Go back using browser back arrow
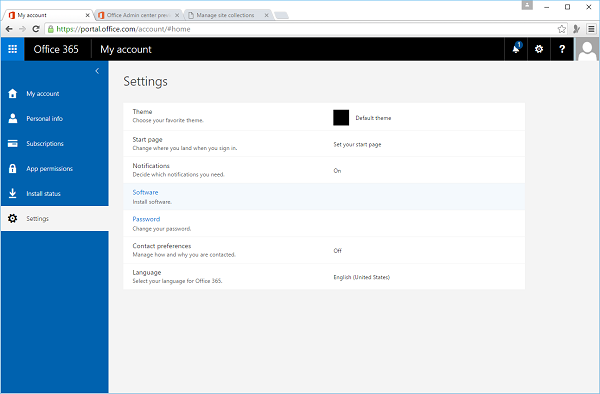The width and height of the screenshot is (600, 394). (x=9, y=29)
